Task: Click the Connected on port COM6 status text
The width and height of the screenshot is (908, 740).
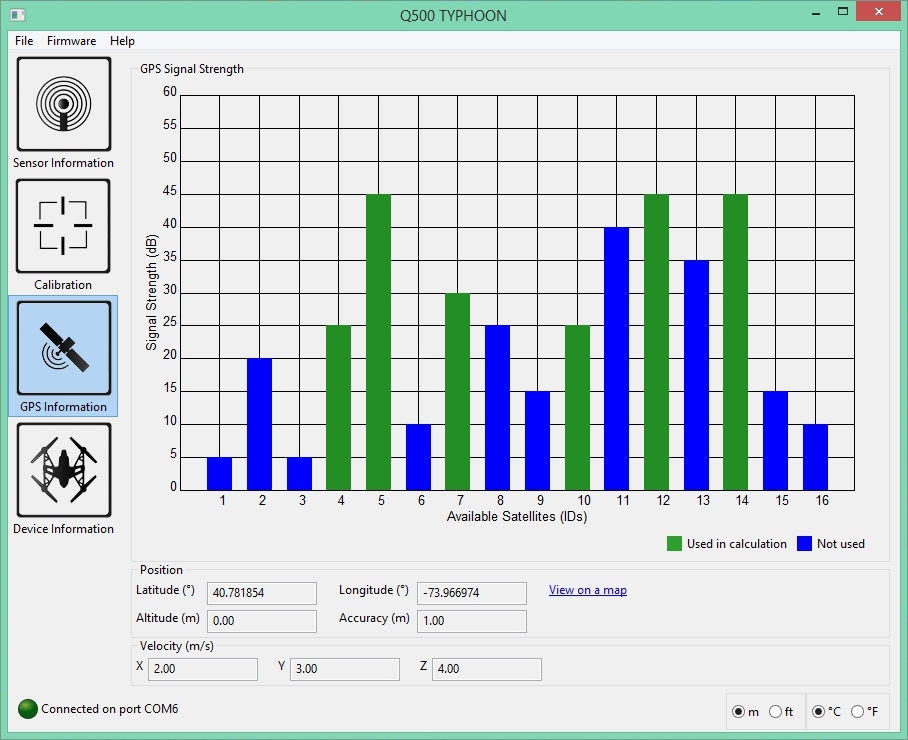Action: pos(109,709)
